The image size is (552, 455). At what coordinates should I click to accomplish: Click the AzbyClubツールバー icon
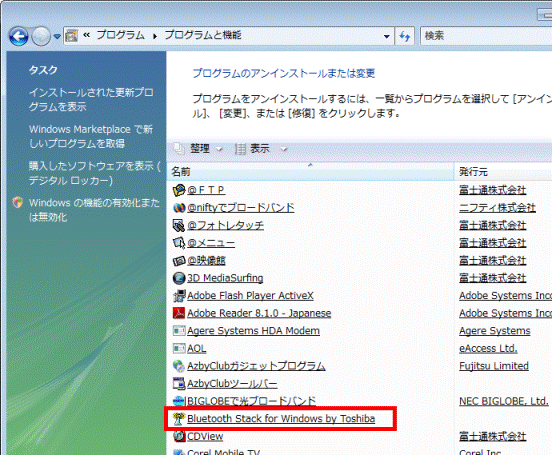(179, 384)
